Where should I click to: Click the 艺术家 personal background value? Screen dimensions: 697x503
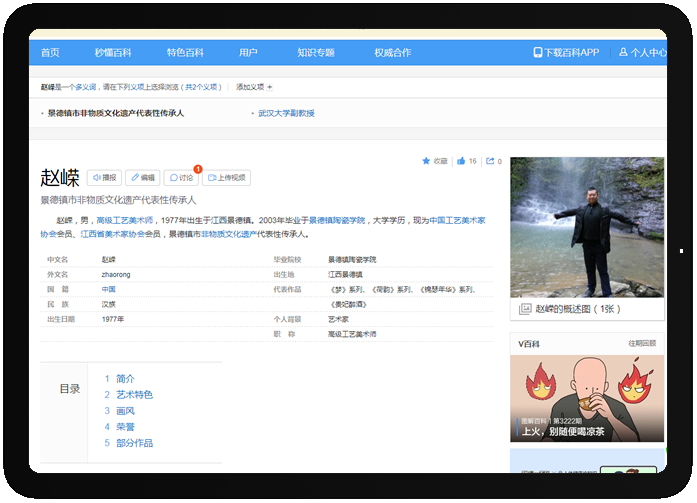(338, 319)
